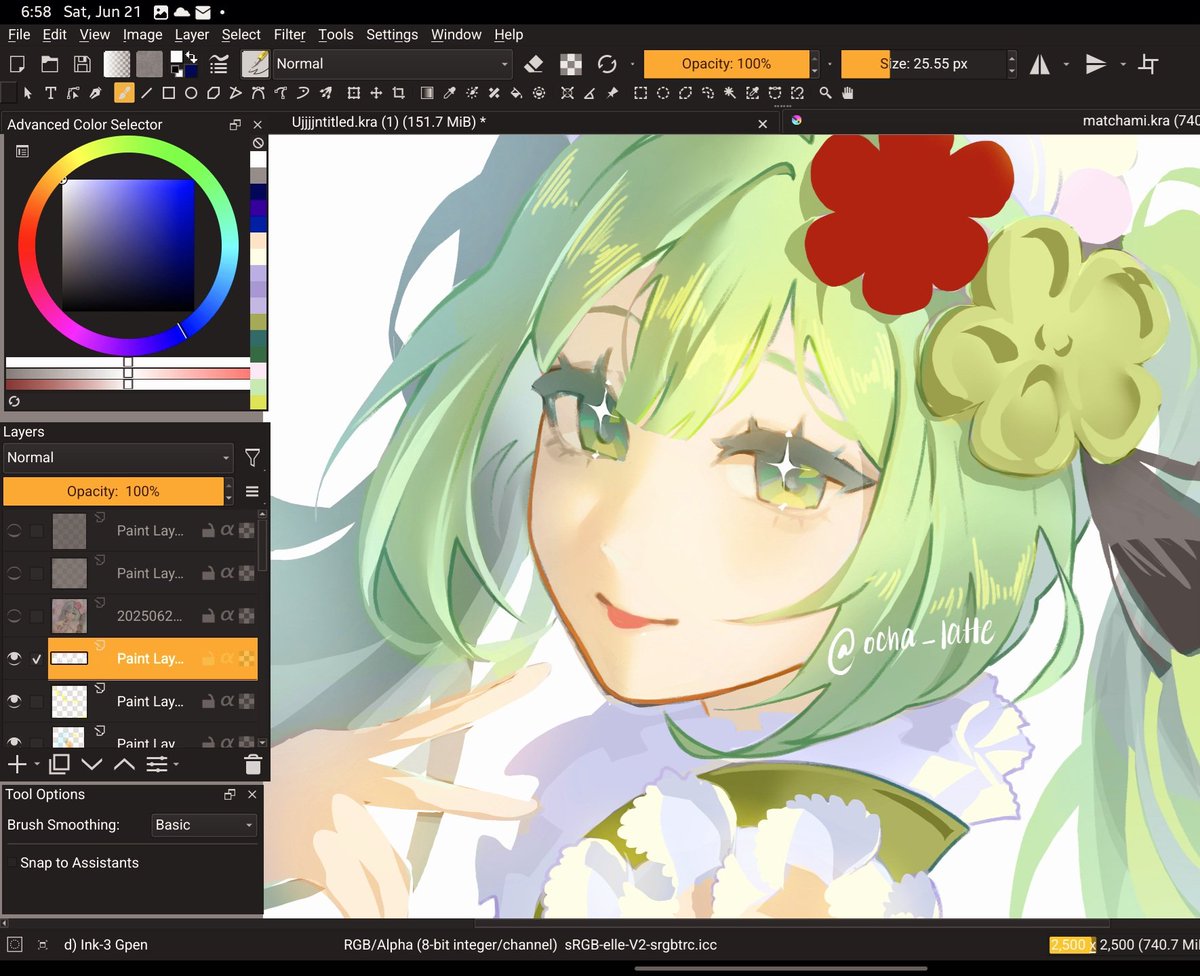Click the Opacity: 100% toolbar control
This screenshot has height=976, width=1200.
727,63
